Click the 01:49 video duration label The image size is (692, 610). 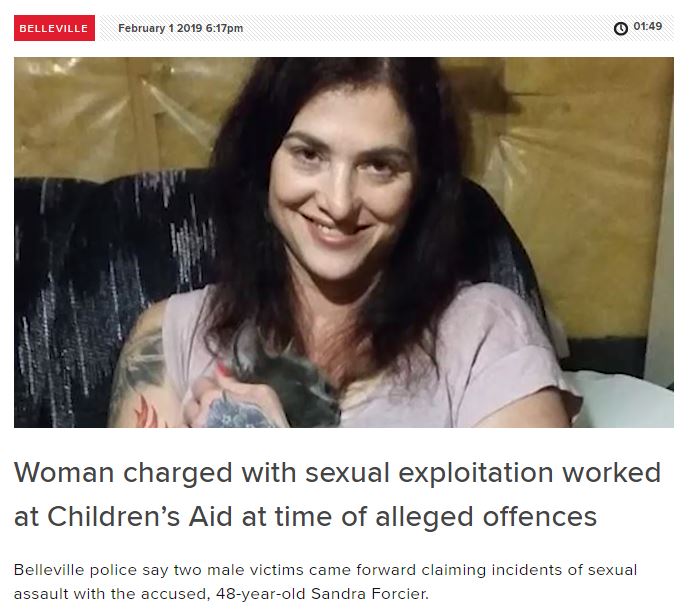click(647, 26)
